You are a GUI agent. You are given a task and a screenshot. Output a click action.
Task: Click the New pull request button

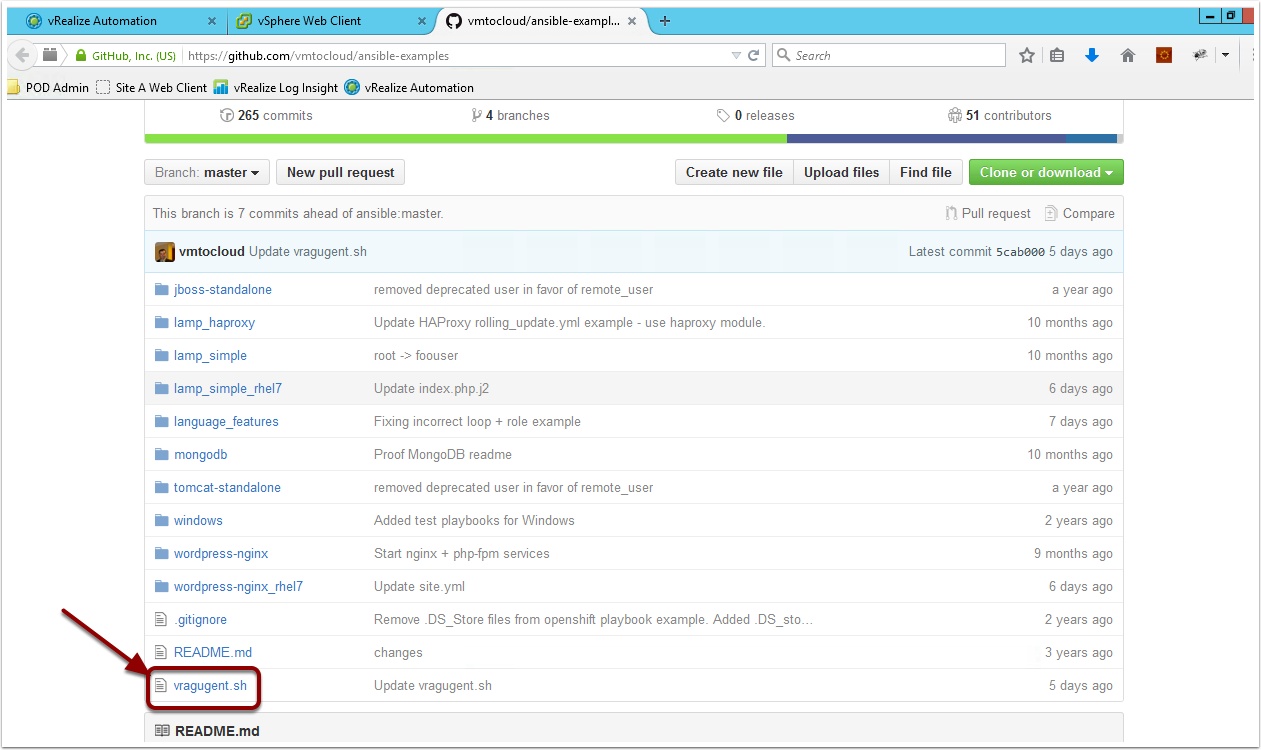[340, 173]
